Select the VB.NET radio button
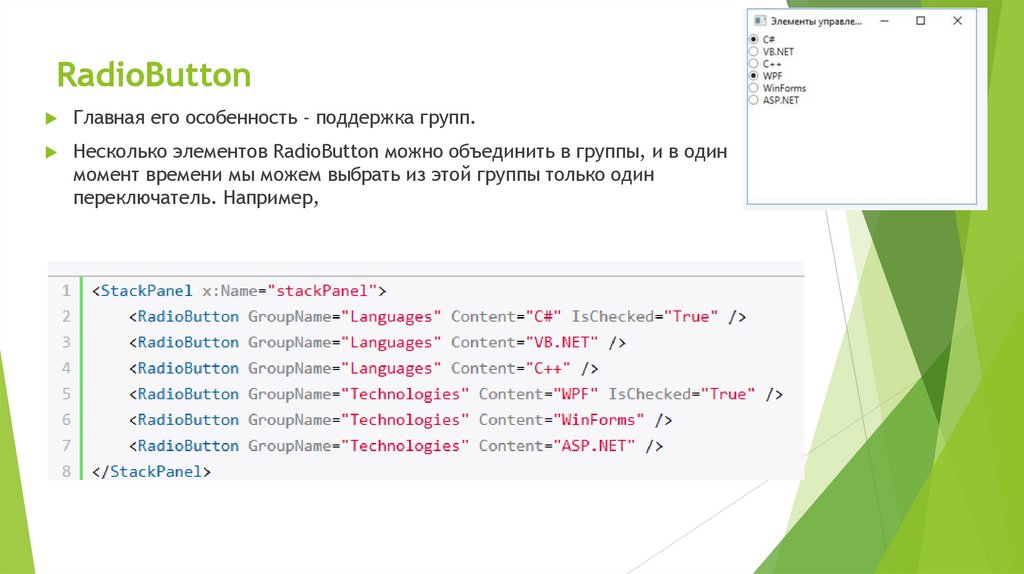The image size is (1024, 574). pos(754,52)
